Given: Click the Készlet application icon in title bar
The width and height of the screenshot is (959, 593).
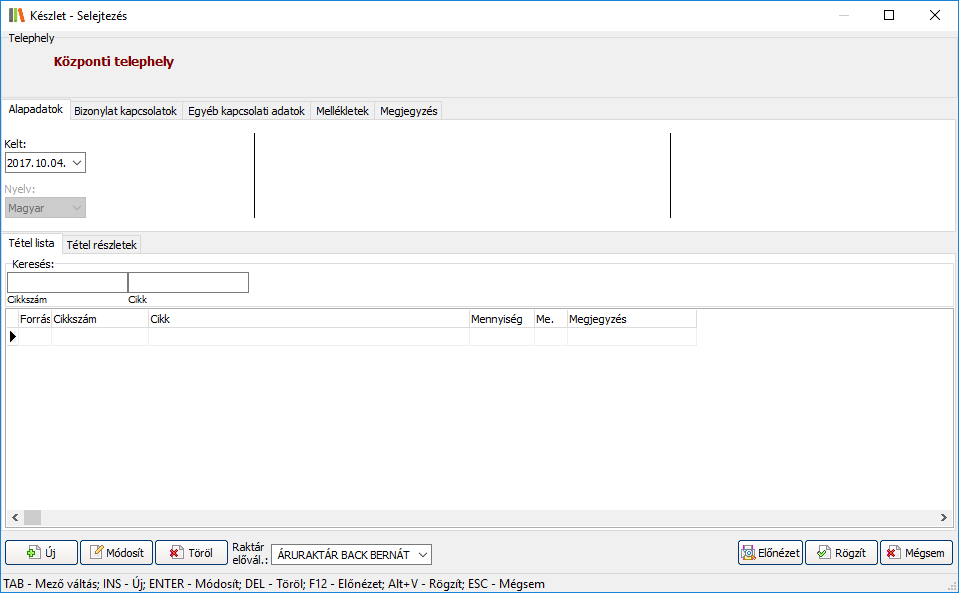Looking at the screenshot, I should point(16,16).
